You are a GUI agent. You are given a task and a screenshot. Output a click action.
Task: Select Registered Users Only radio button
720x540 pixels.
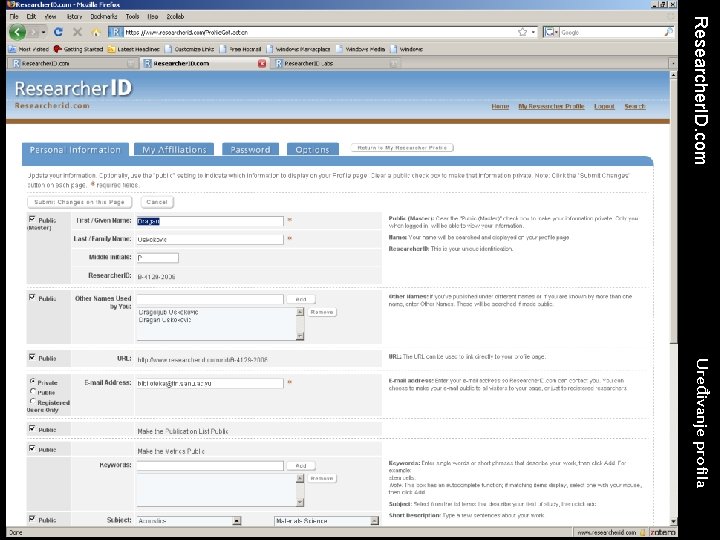(33, 401)
